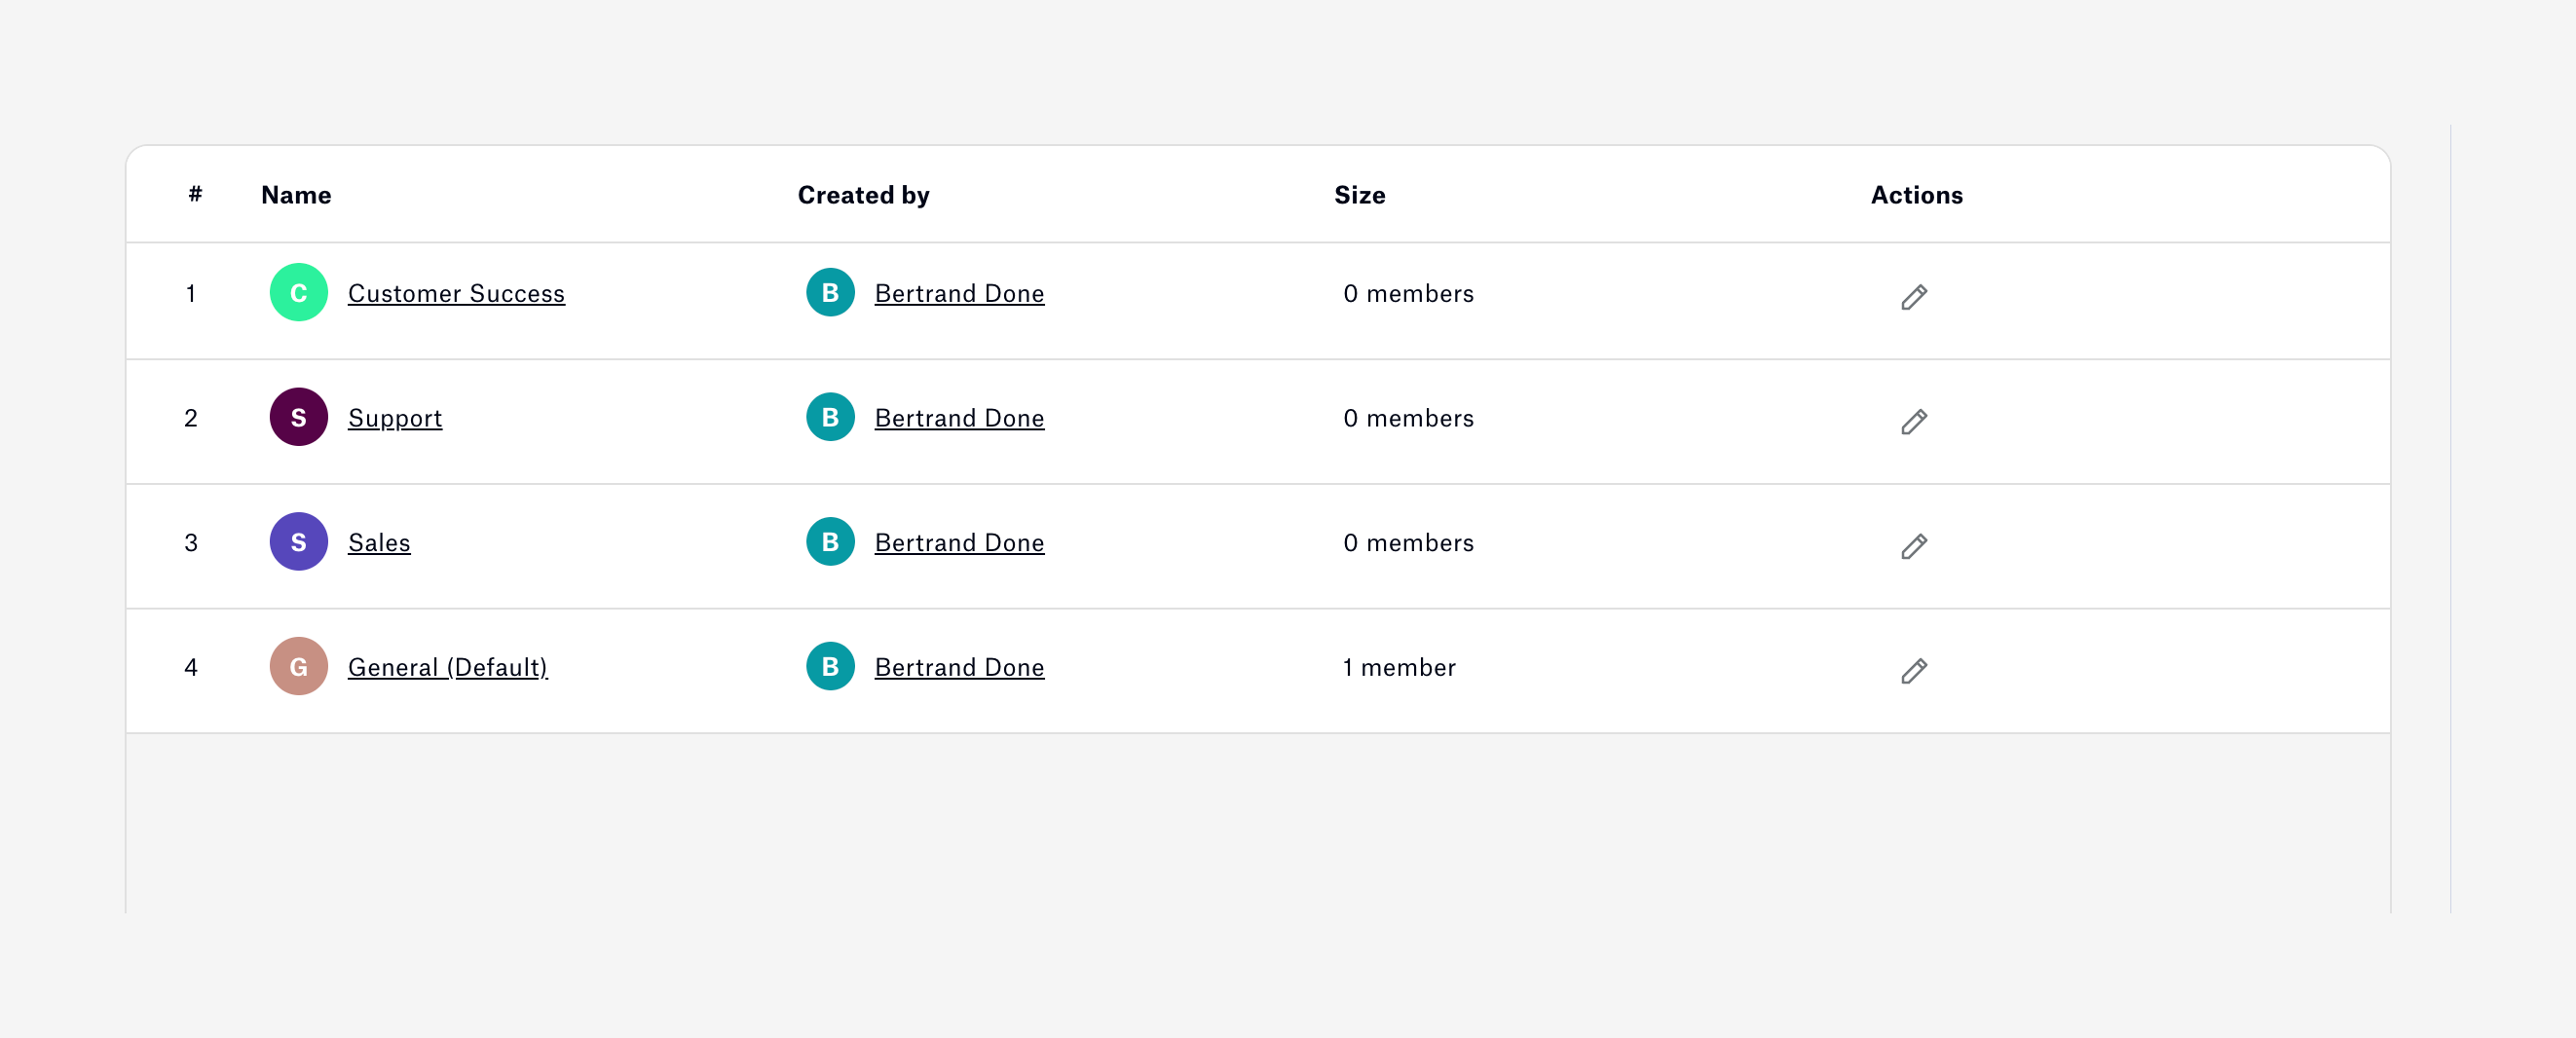This screenshot has height=1038, width=2576.
Task: Edit the Customer Success team with the pencil icon
Action: [1915, 297]
